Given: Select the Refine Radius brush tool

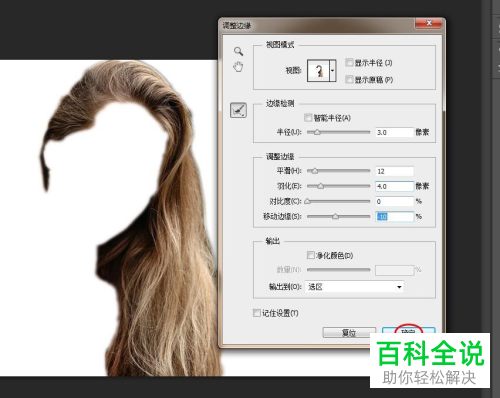Looking at the screenshot, I should (238, 110).
